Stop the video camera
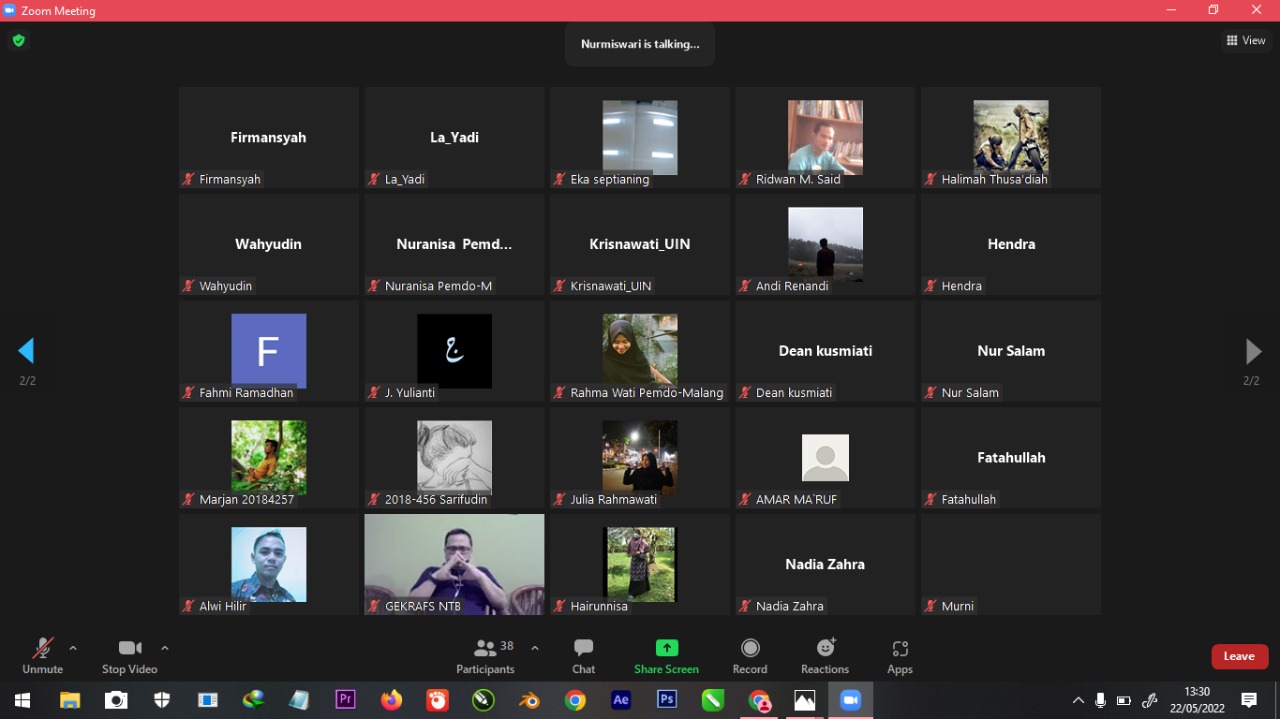 pyautogui.click(x=129, y=656)
